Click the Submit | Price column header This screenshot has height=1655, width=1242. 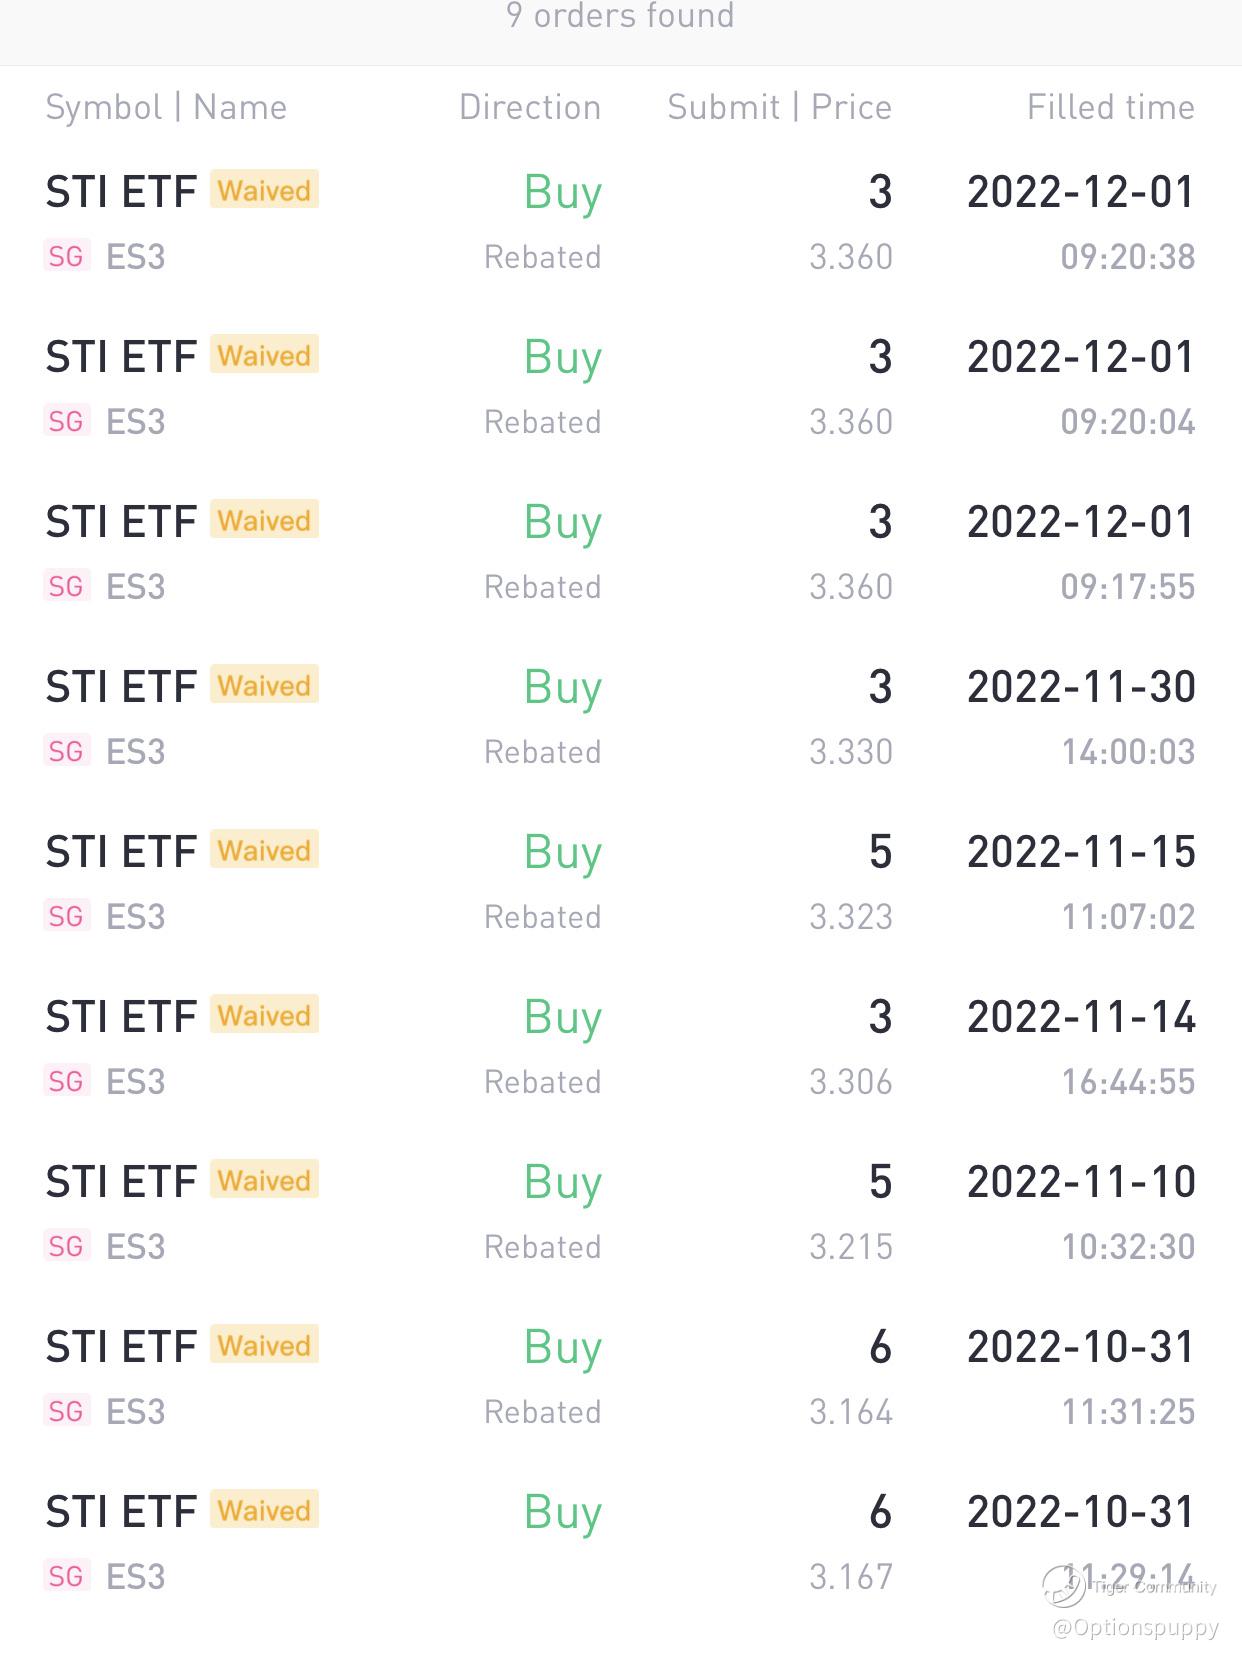(779, 107)
